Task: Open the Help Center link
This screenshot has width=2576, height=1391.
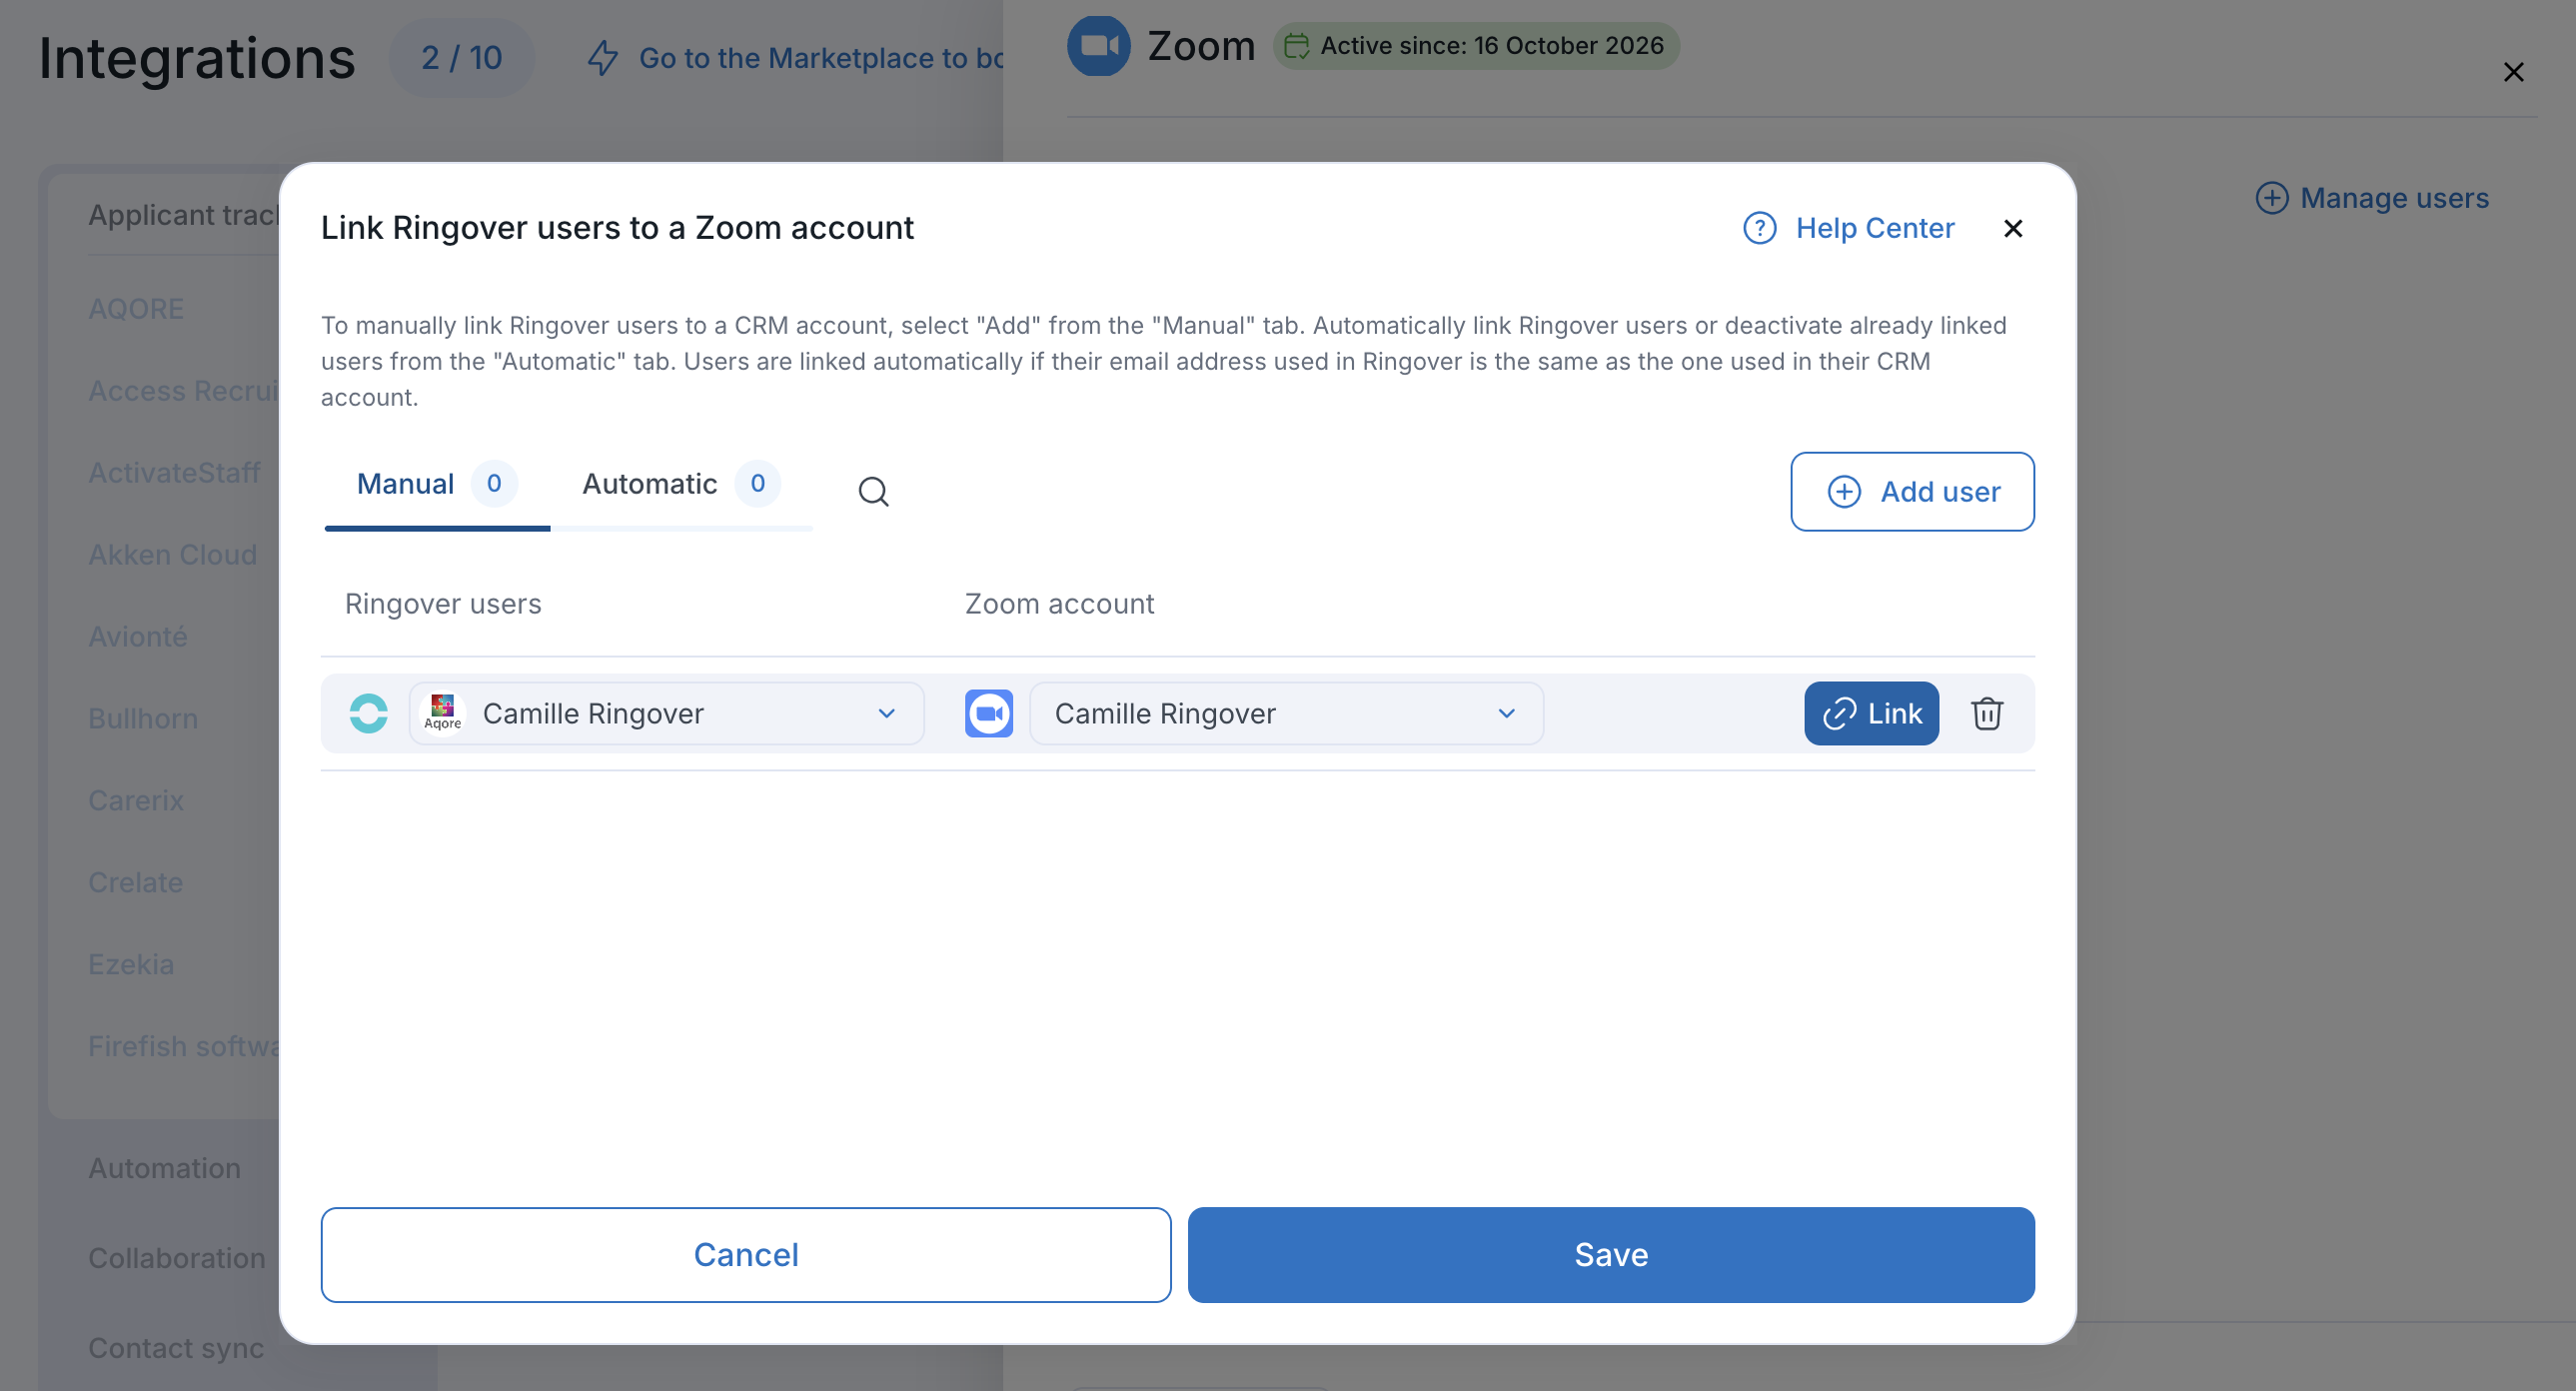Action: coord(1874,228)
